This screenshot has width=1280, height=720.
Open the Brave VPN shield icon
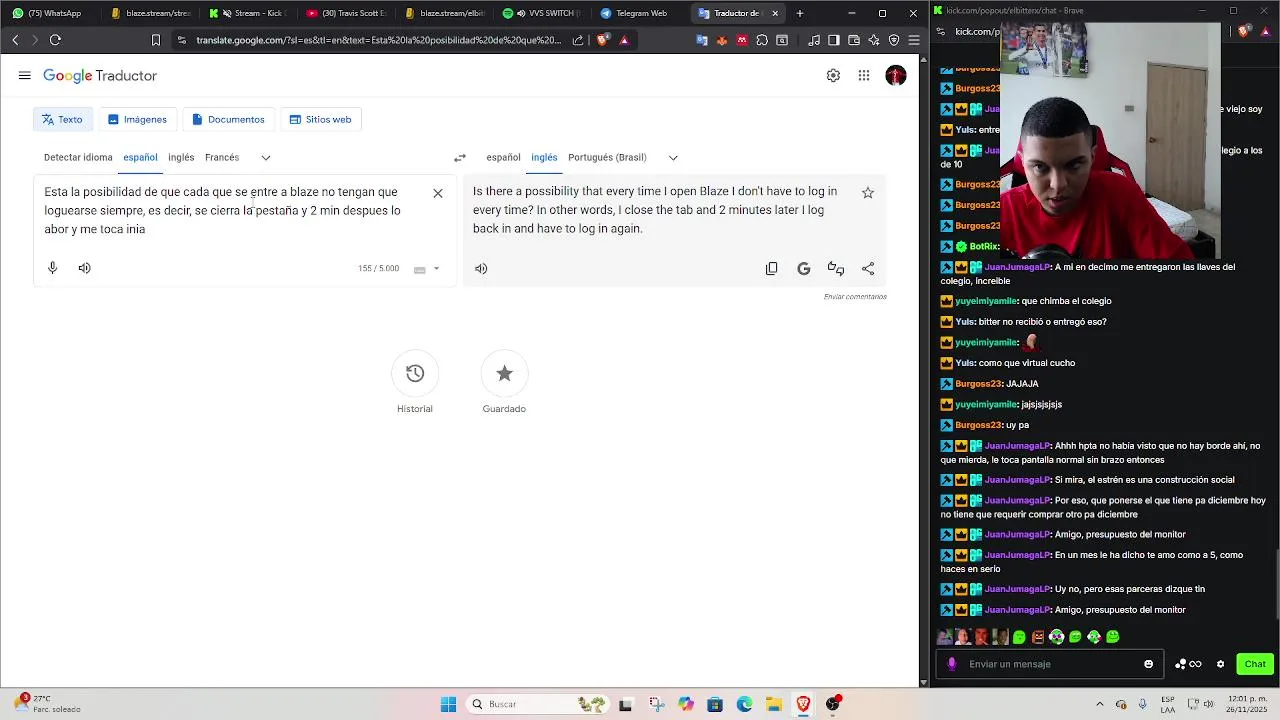coord(893,40)
